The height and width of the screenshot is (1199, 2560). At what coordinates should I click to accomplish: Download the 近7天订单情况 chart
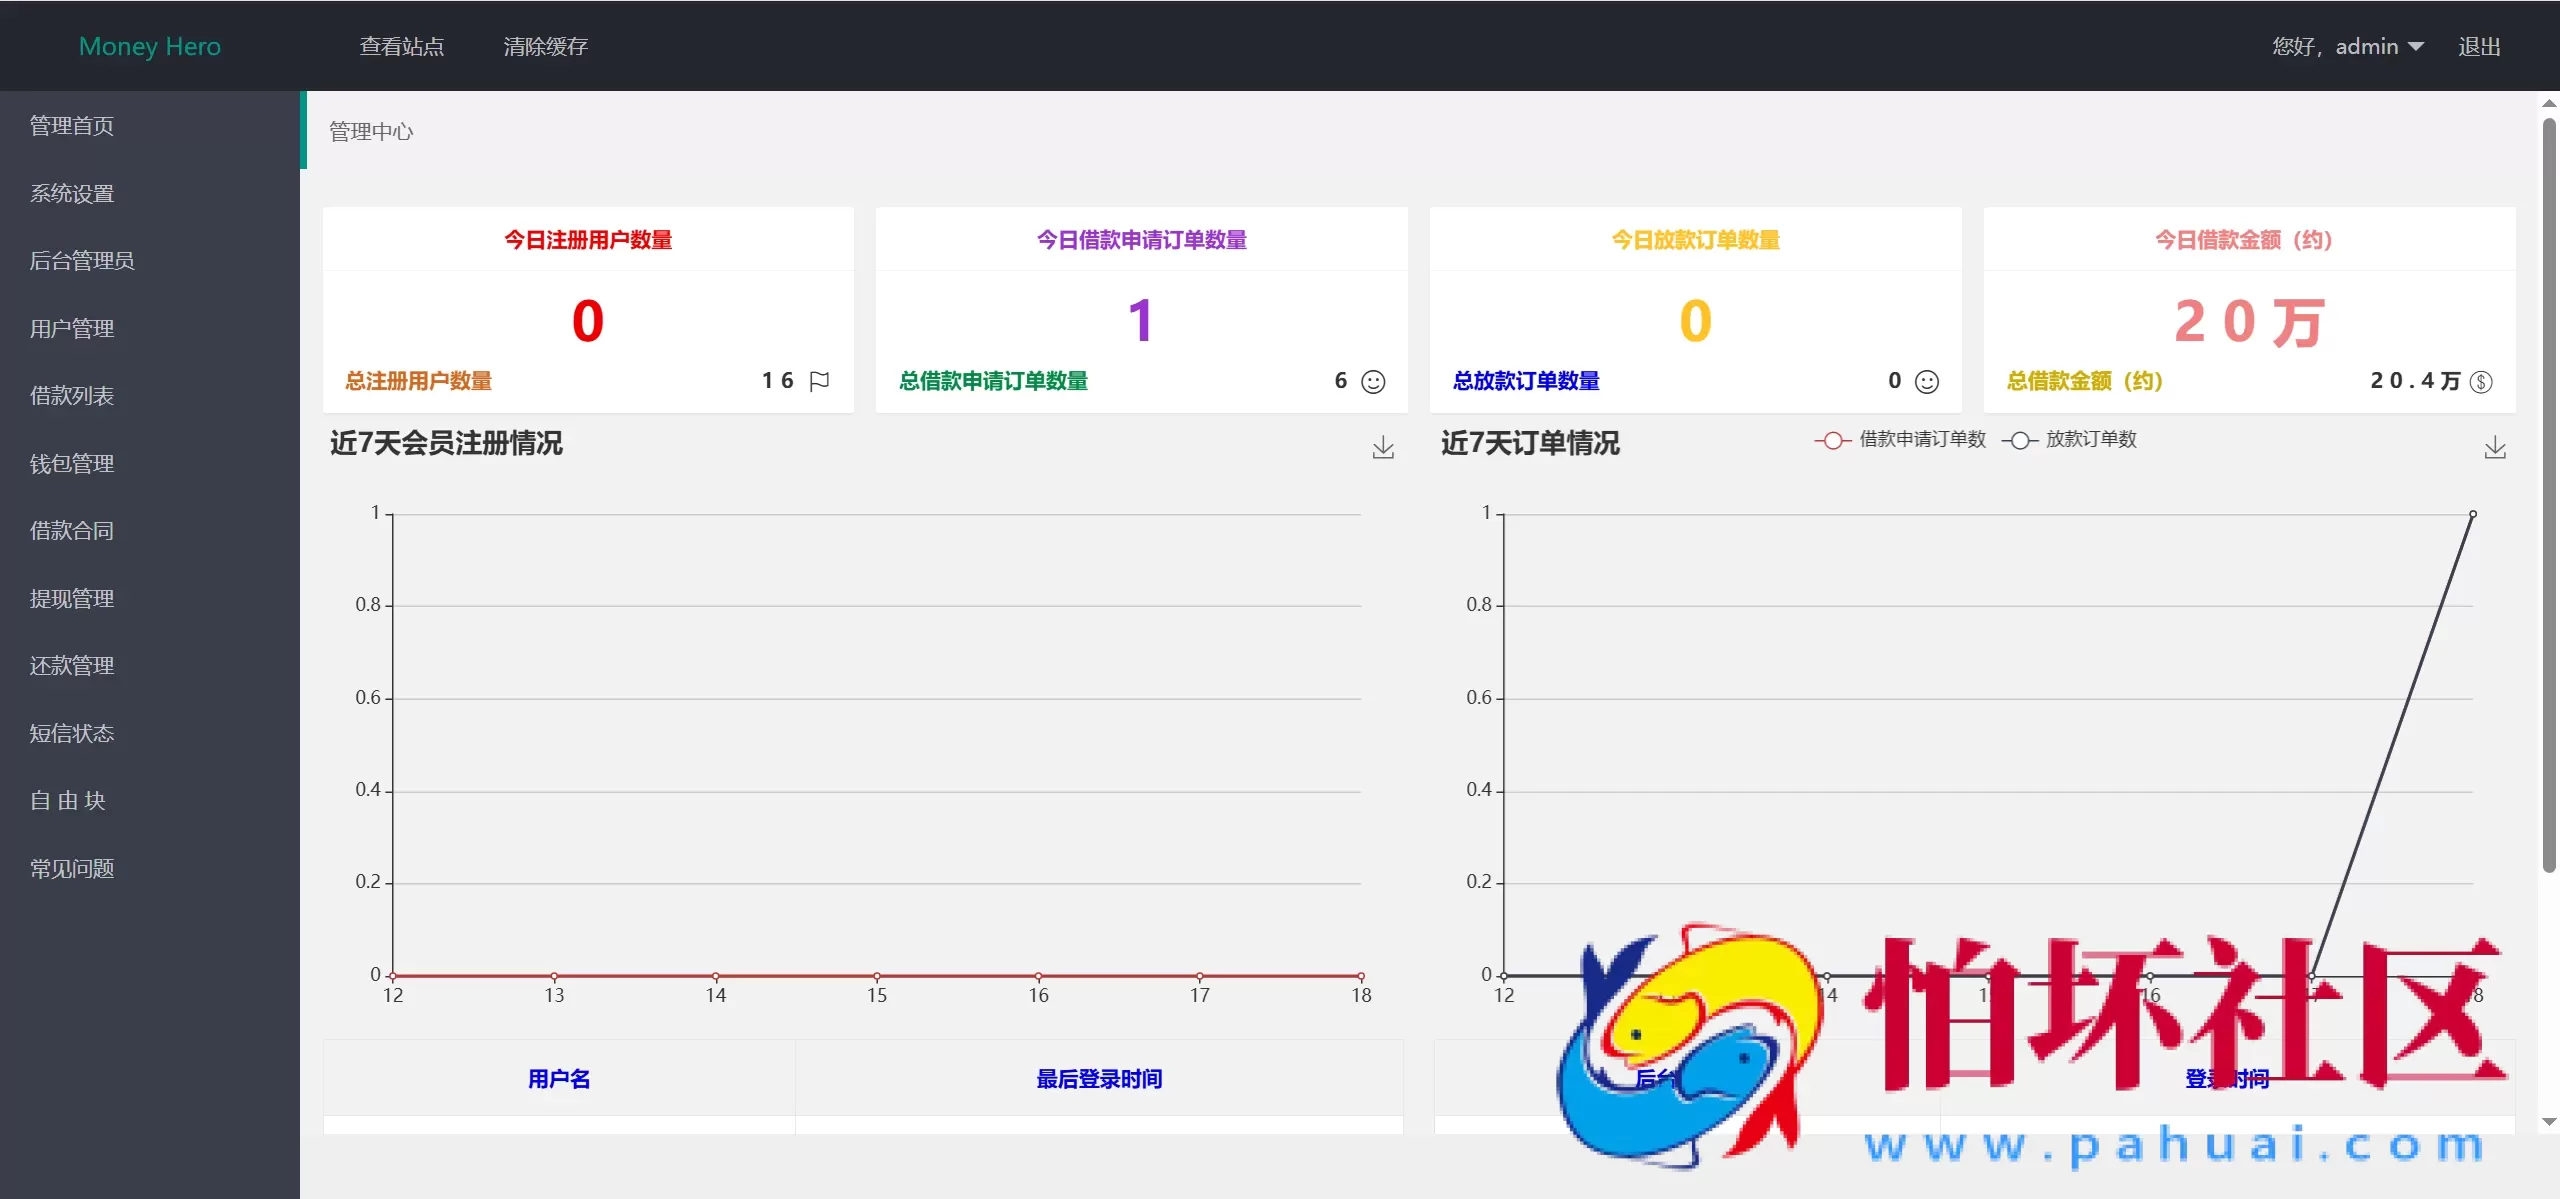2496,447
